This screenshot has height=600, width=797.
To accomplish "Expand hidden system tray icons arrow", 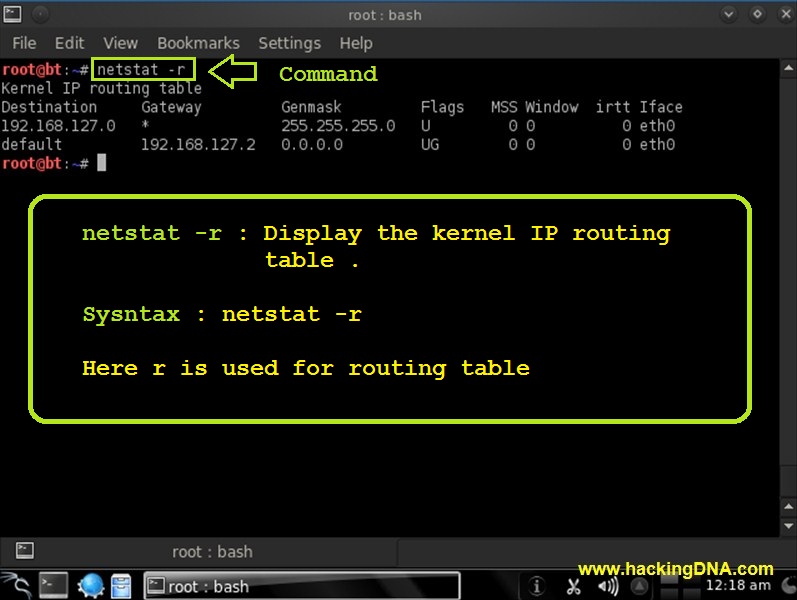I will (x=639, y=586).
